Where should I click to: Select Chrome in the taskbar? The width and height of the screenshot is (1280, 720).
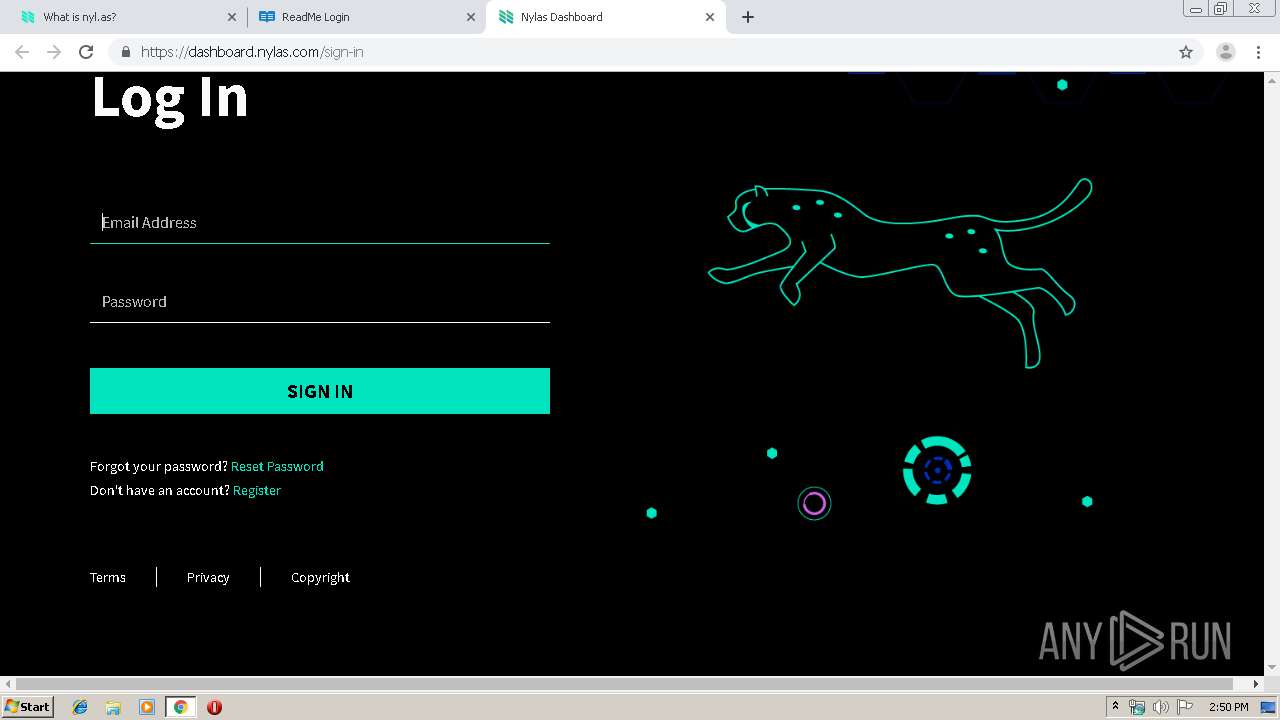(180, 707)
